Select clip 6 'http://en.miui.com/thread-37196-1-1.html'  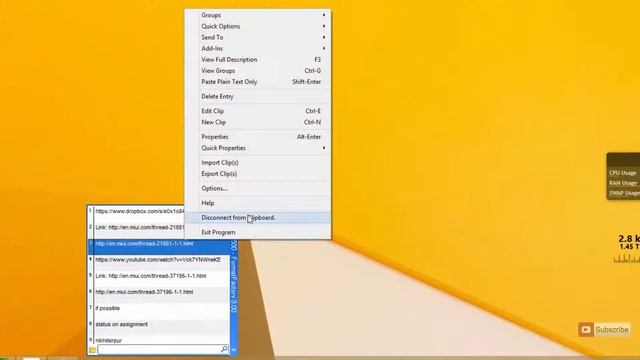tap(159, 292)
